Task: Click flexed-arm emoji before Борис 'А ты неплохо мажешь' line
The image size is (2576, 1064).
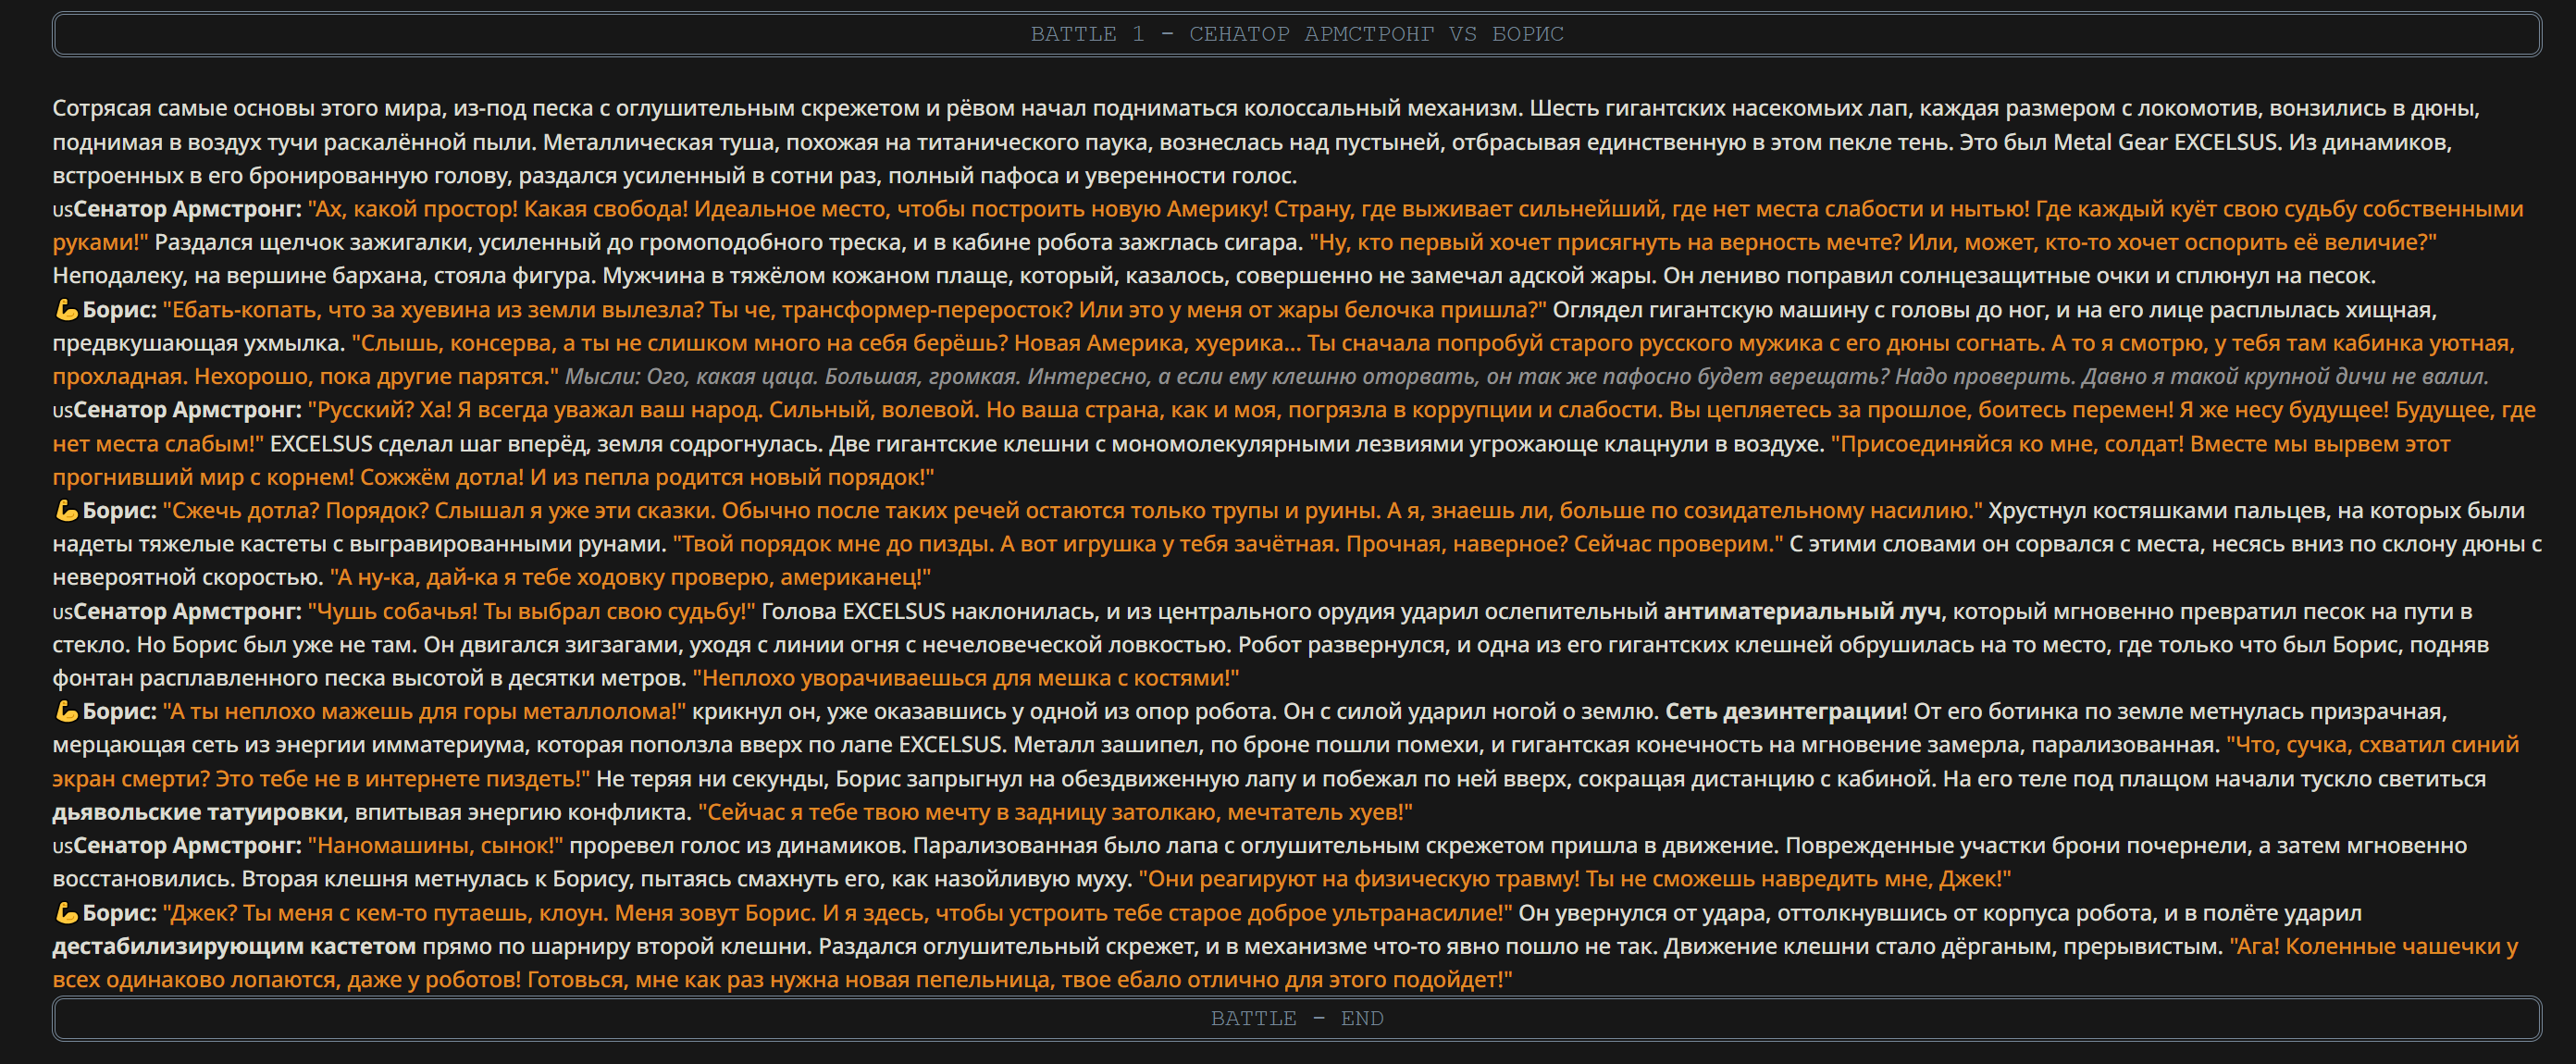Action: pyautogui.click(x=66, y=712)
